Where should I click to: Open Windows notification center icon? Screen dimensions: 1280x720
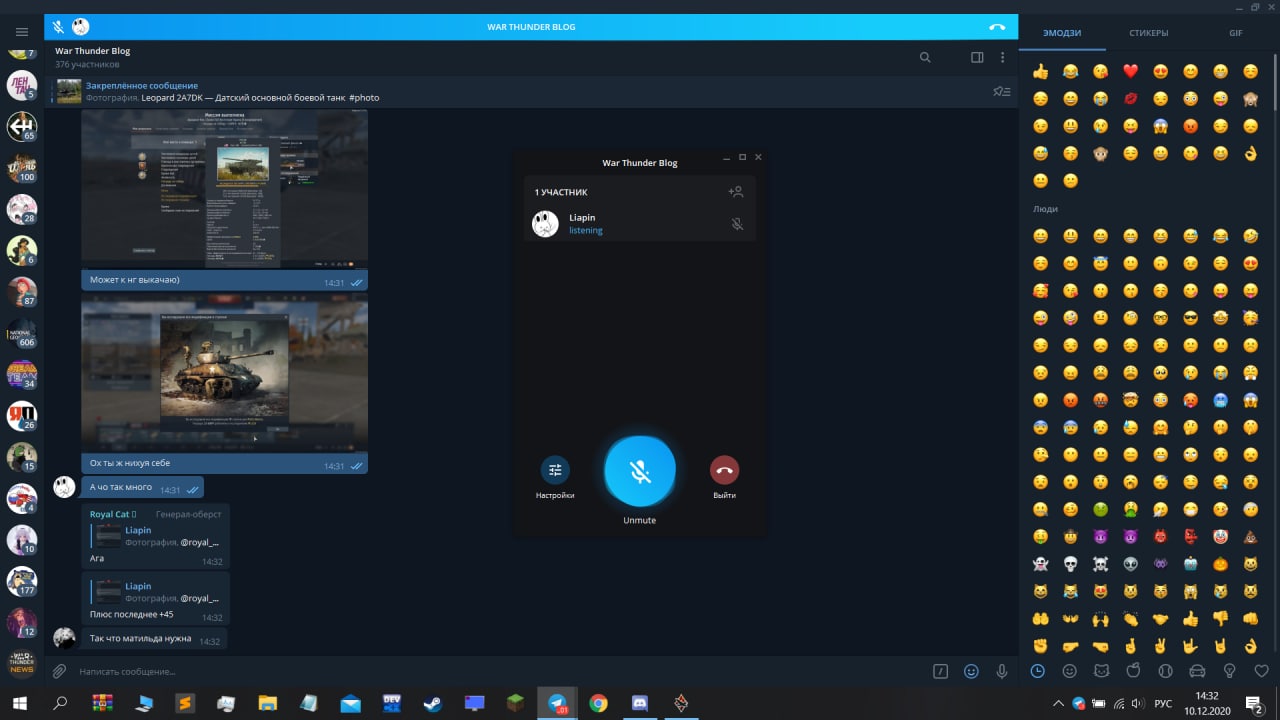pos(1253,703)
